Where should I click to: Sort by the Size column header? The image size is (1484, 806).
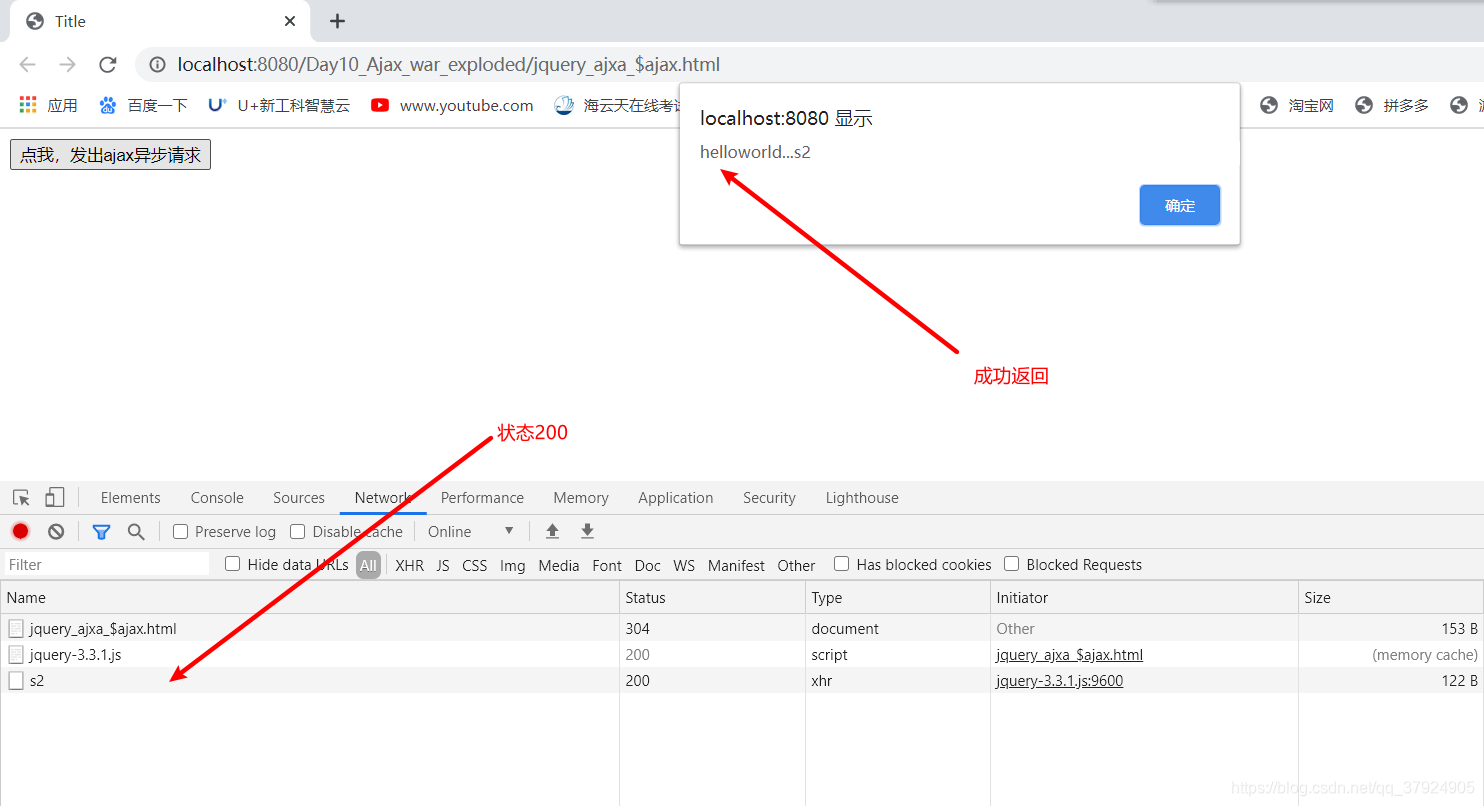click(1391, 598)
